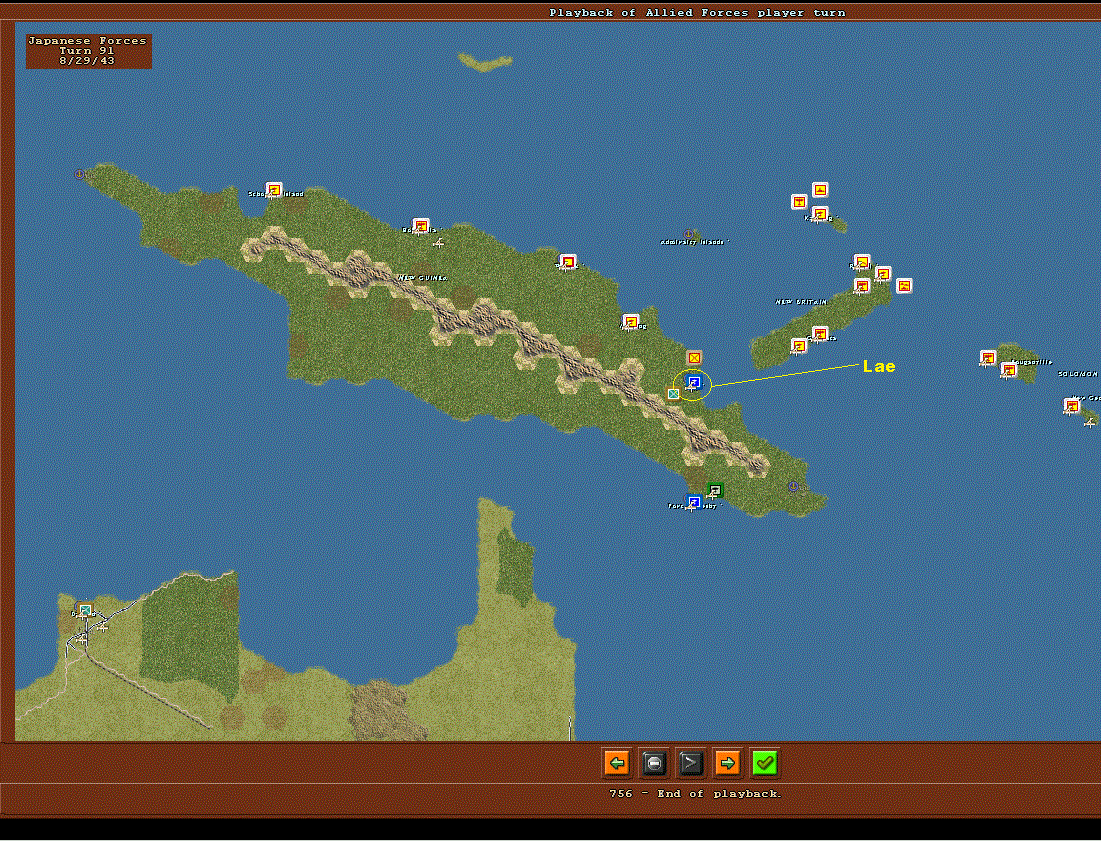Click the 'Bougainville' map label
This screenshot has height=841, width=1101.
click(1032, 362)
